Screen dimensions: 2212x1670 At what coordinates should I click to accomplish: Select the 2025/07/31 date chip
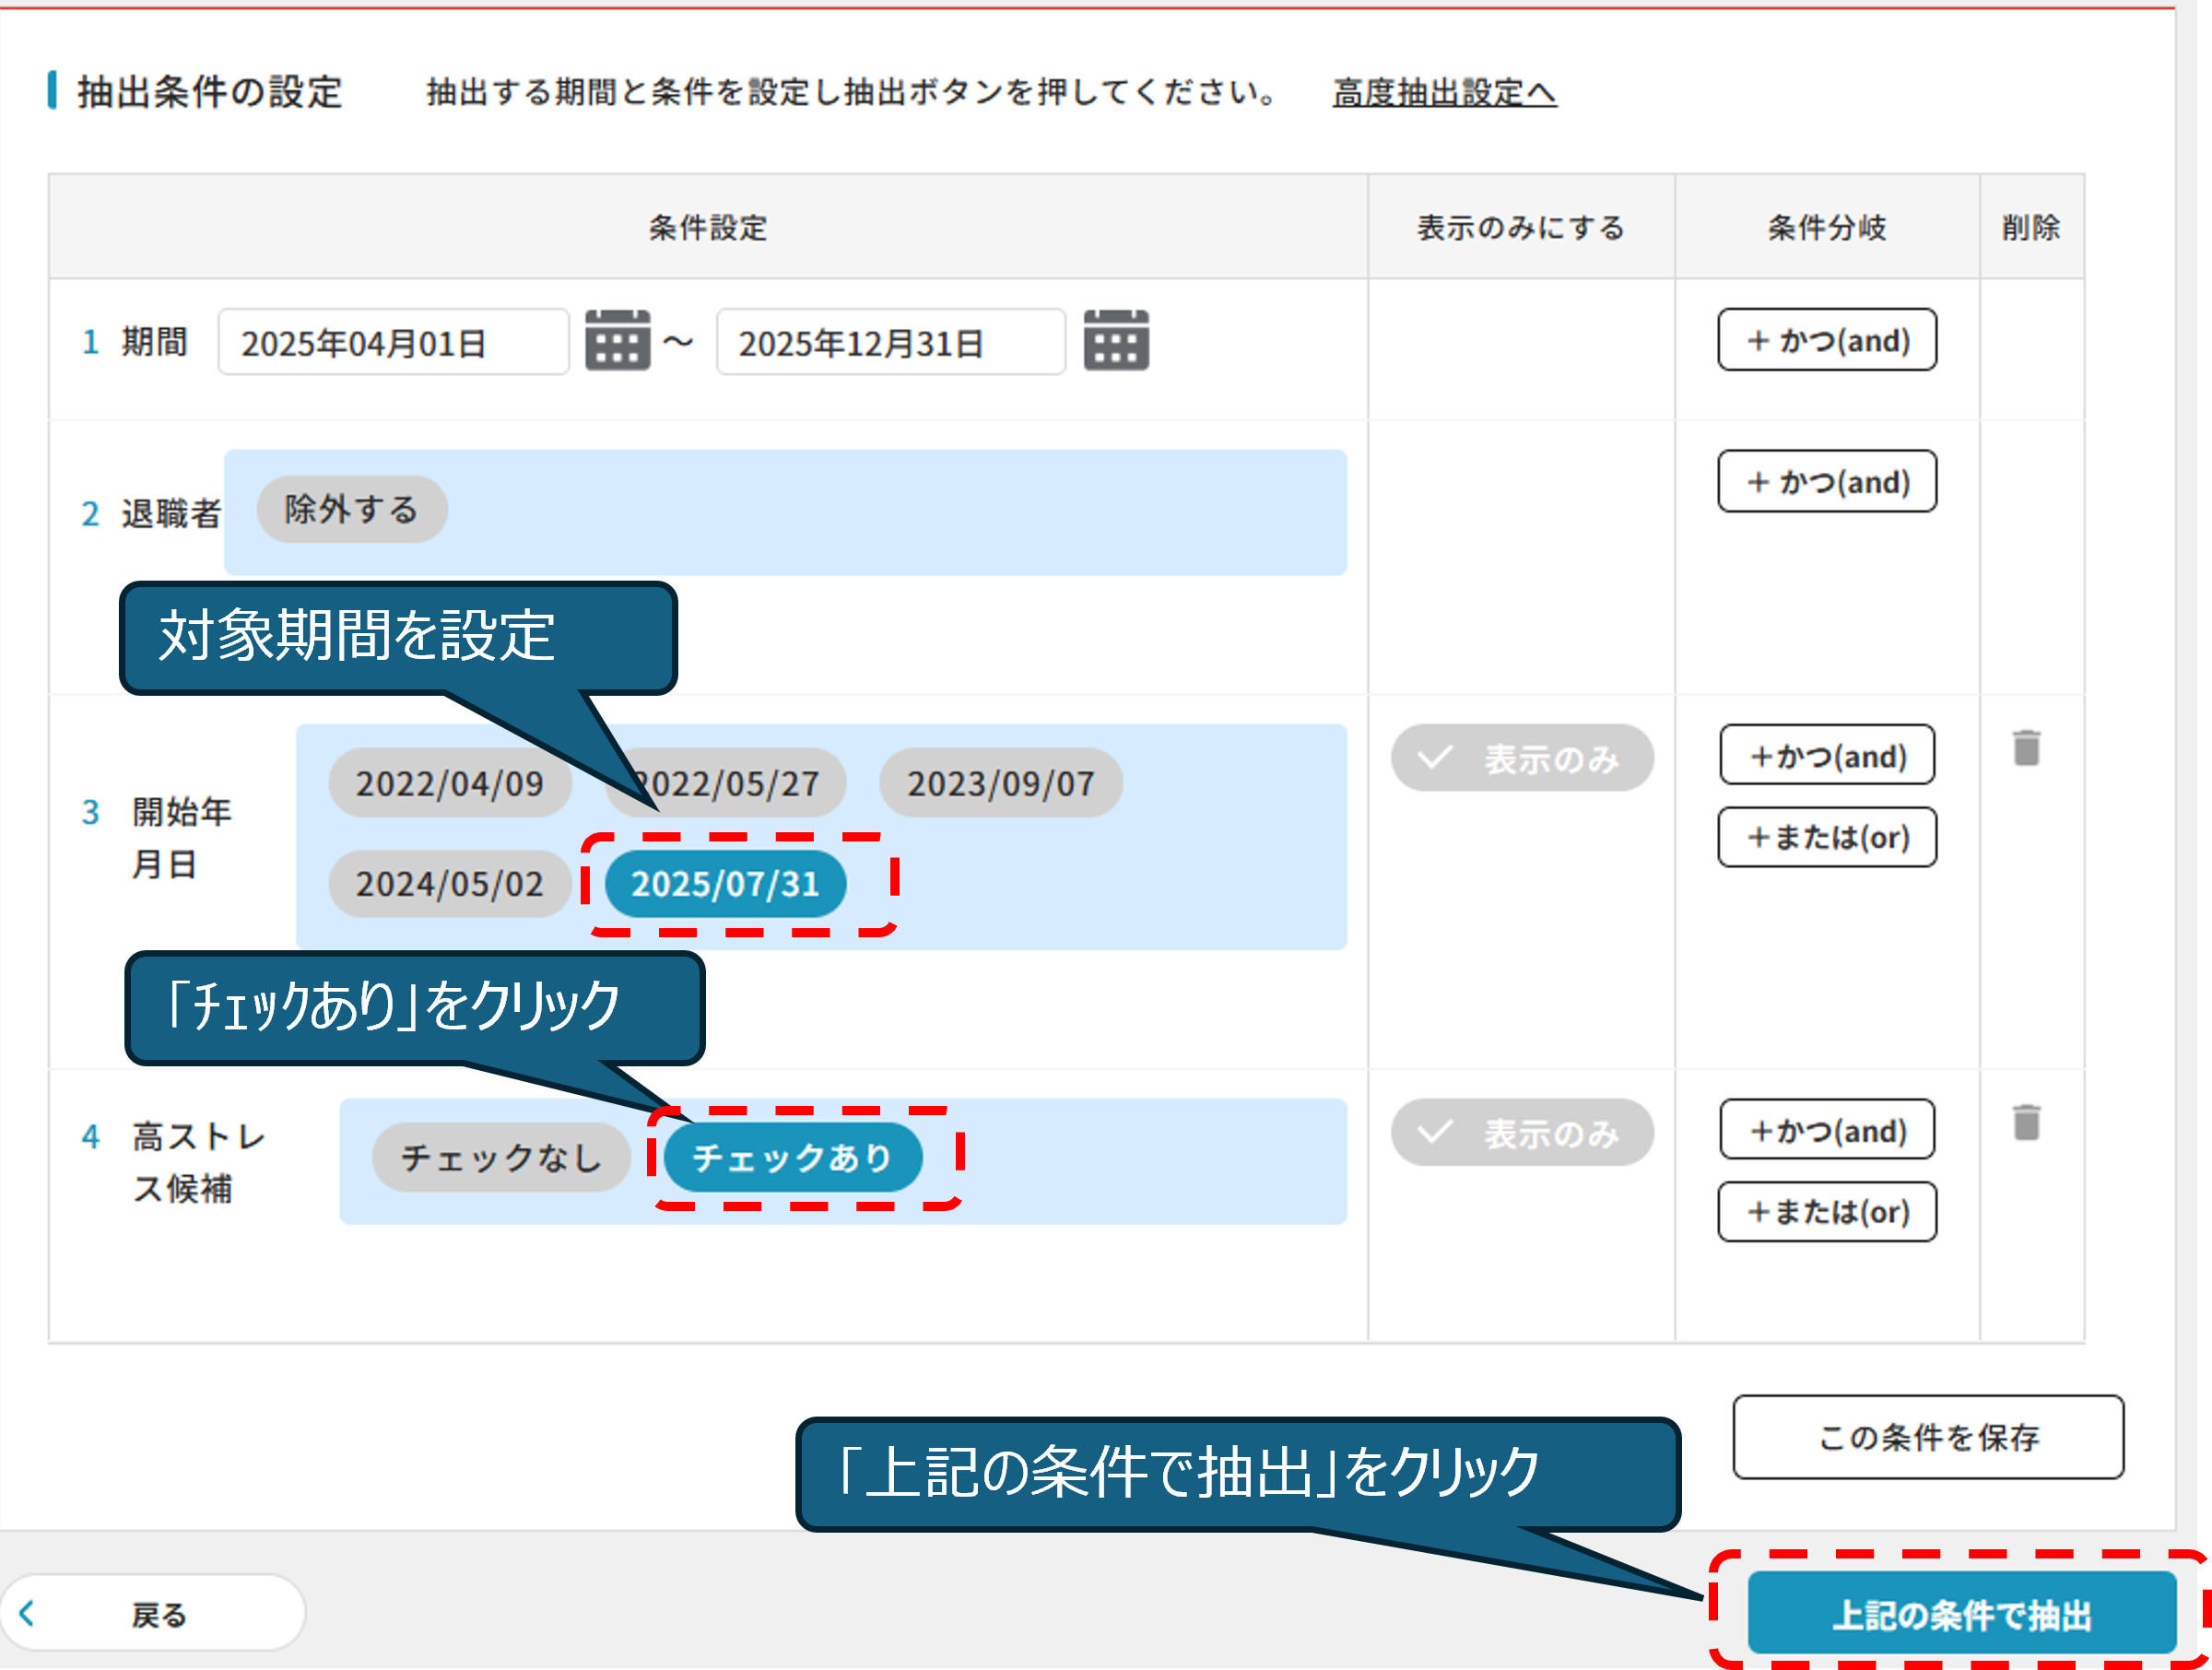(725, 884)
